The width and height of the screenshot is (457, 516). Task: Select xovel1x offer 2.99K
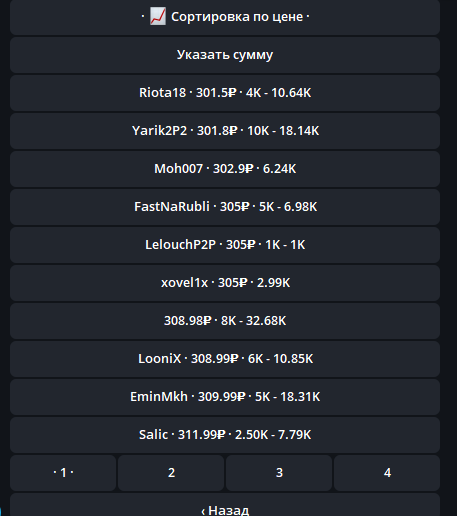[225, 283]
